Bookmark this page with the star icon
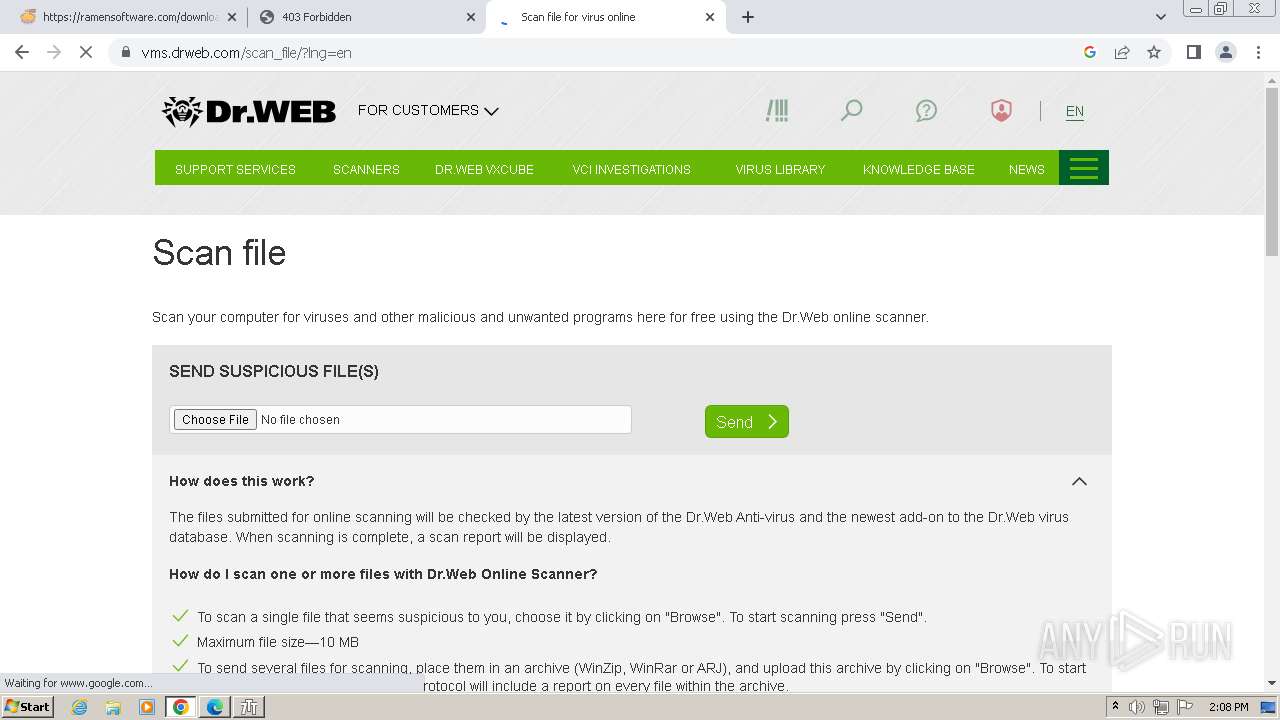The width and height of the screenshot is (1280, 720). 1154,52
